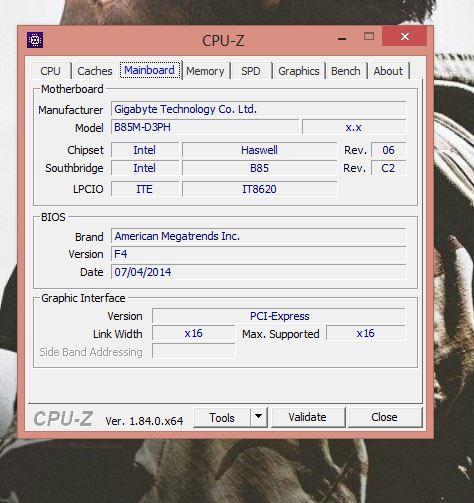The width and height of the screenshot is (474, 503).
Task: Minimize the CPU-Z window
Action: [x=342, y=37]
